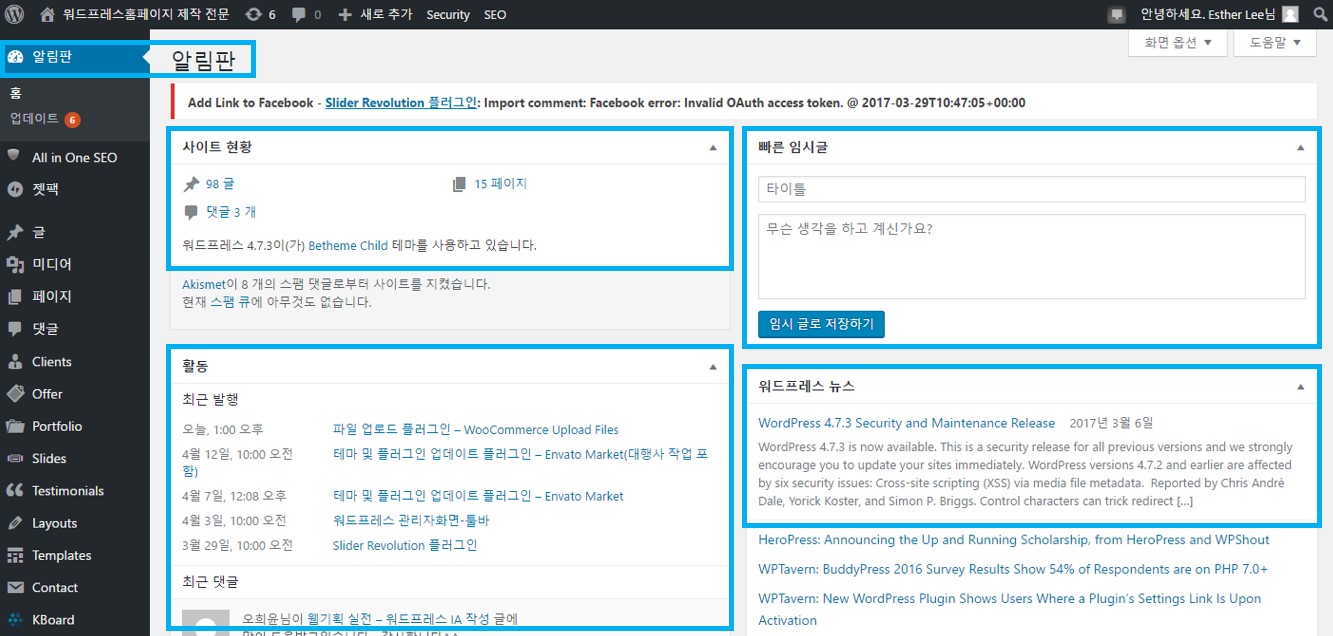Viewport: 1333px width, 636px height.
Task: Open the KBoard menu in sidebar
Action: (x=52, y=620)
